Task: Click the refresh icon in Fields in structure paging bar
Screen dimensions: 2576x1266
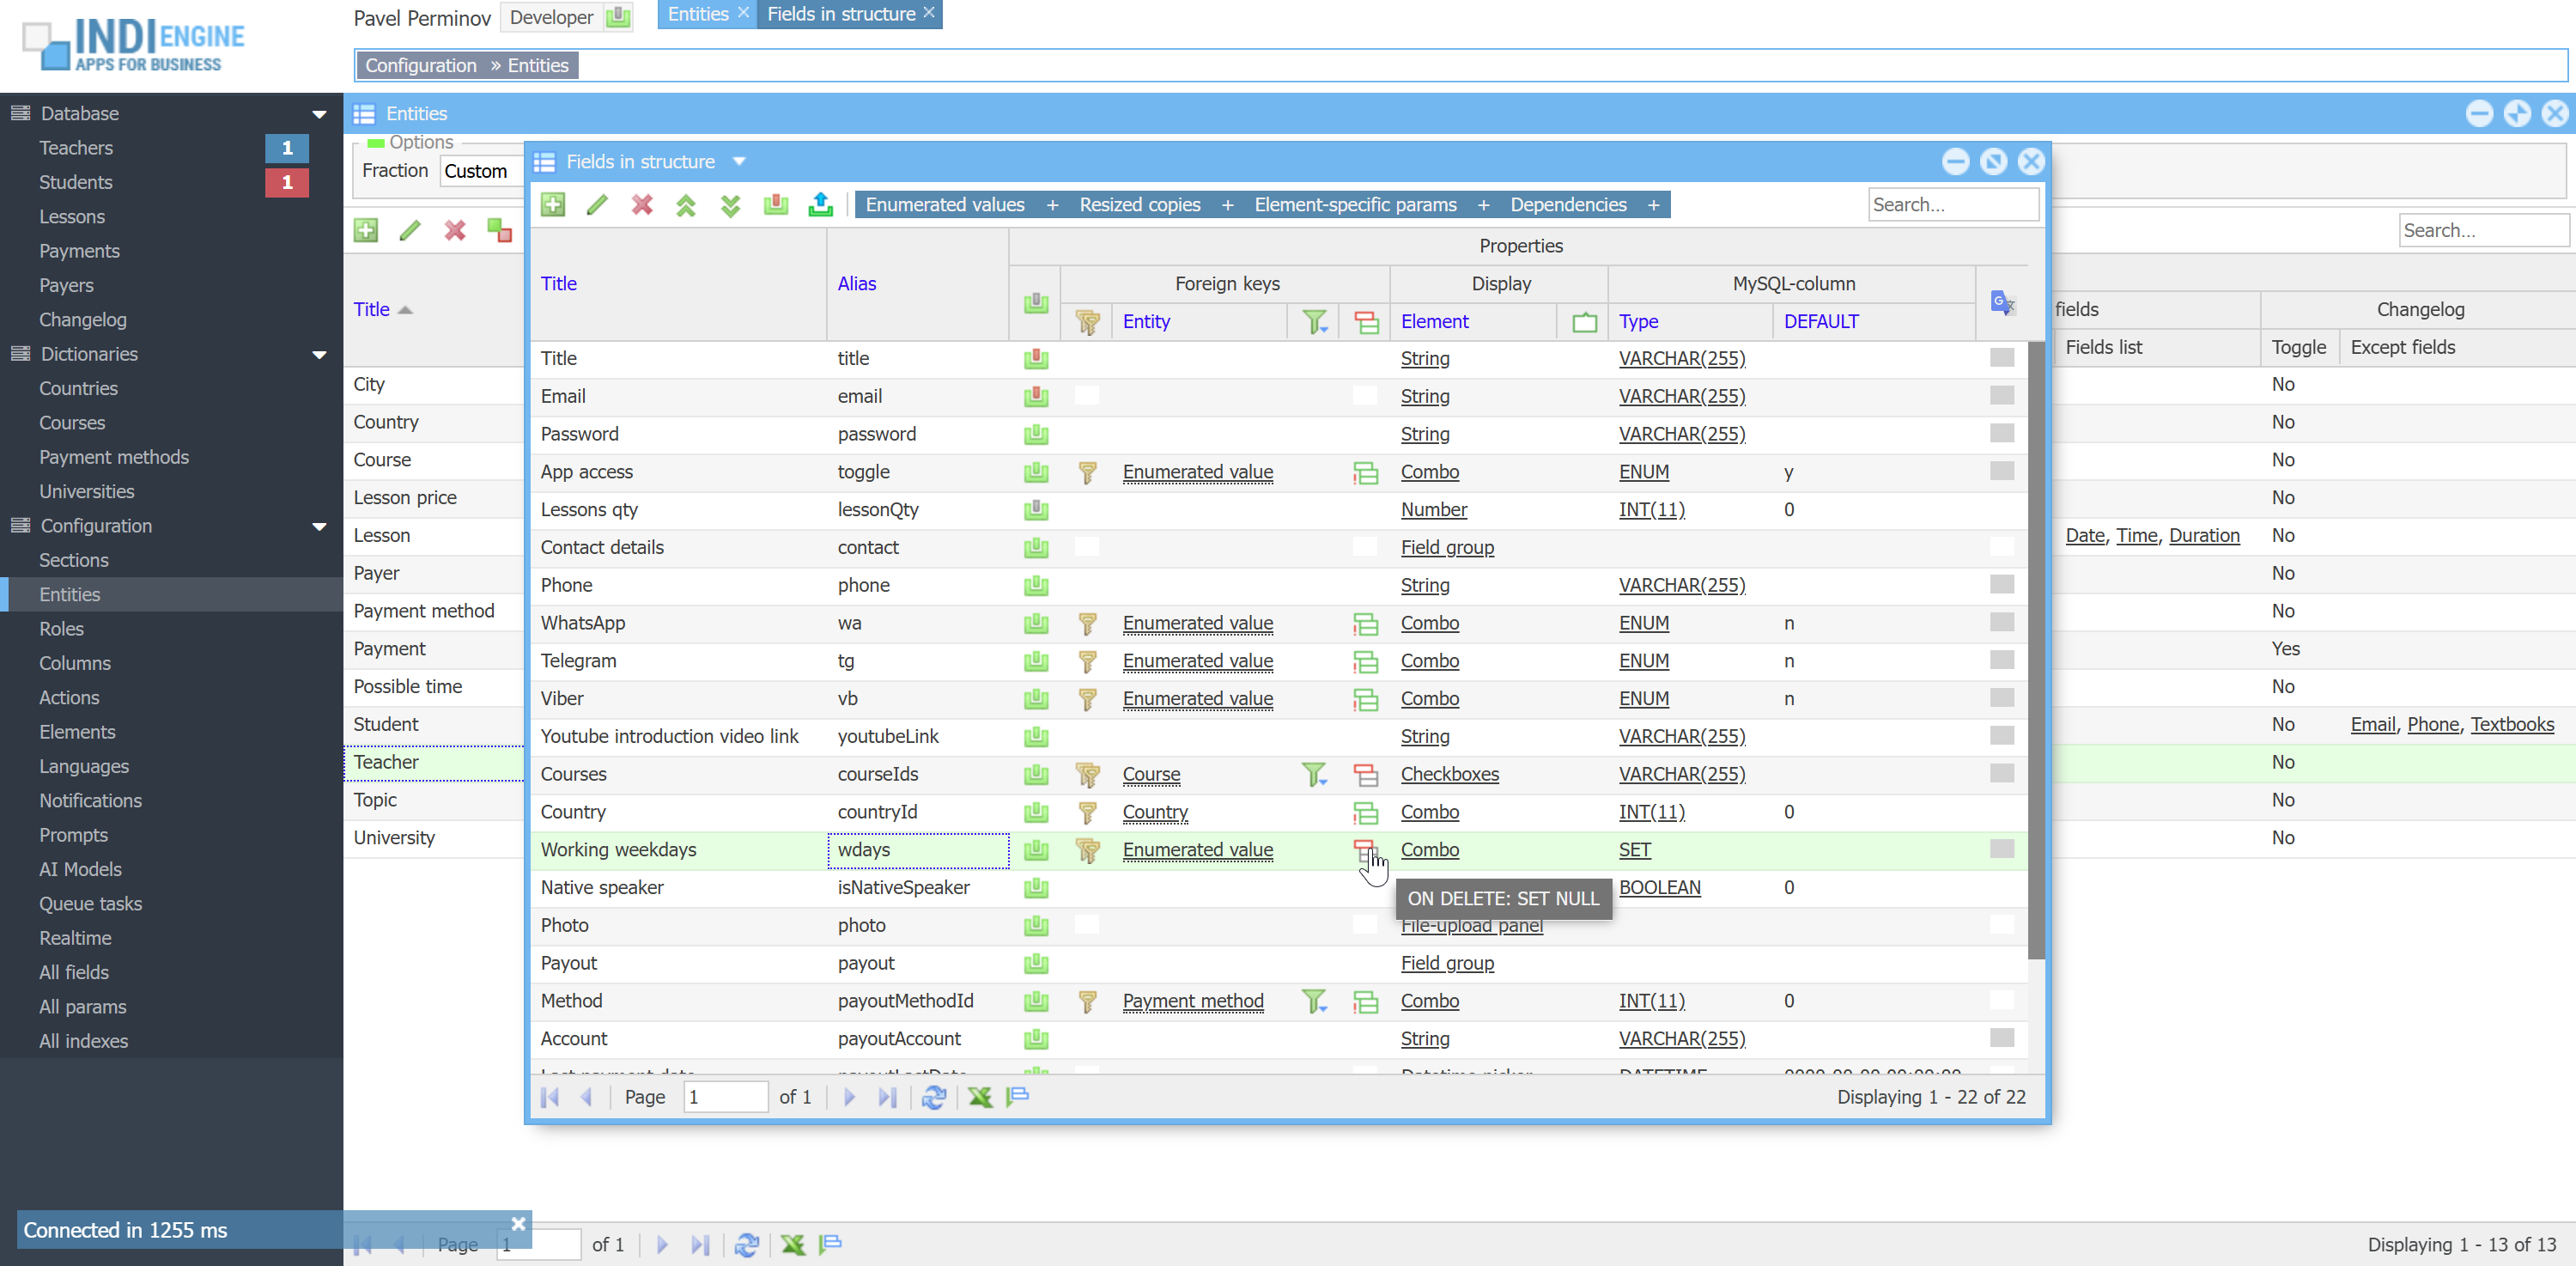Action: [x=934, y=1097]
